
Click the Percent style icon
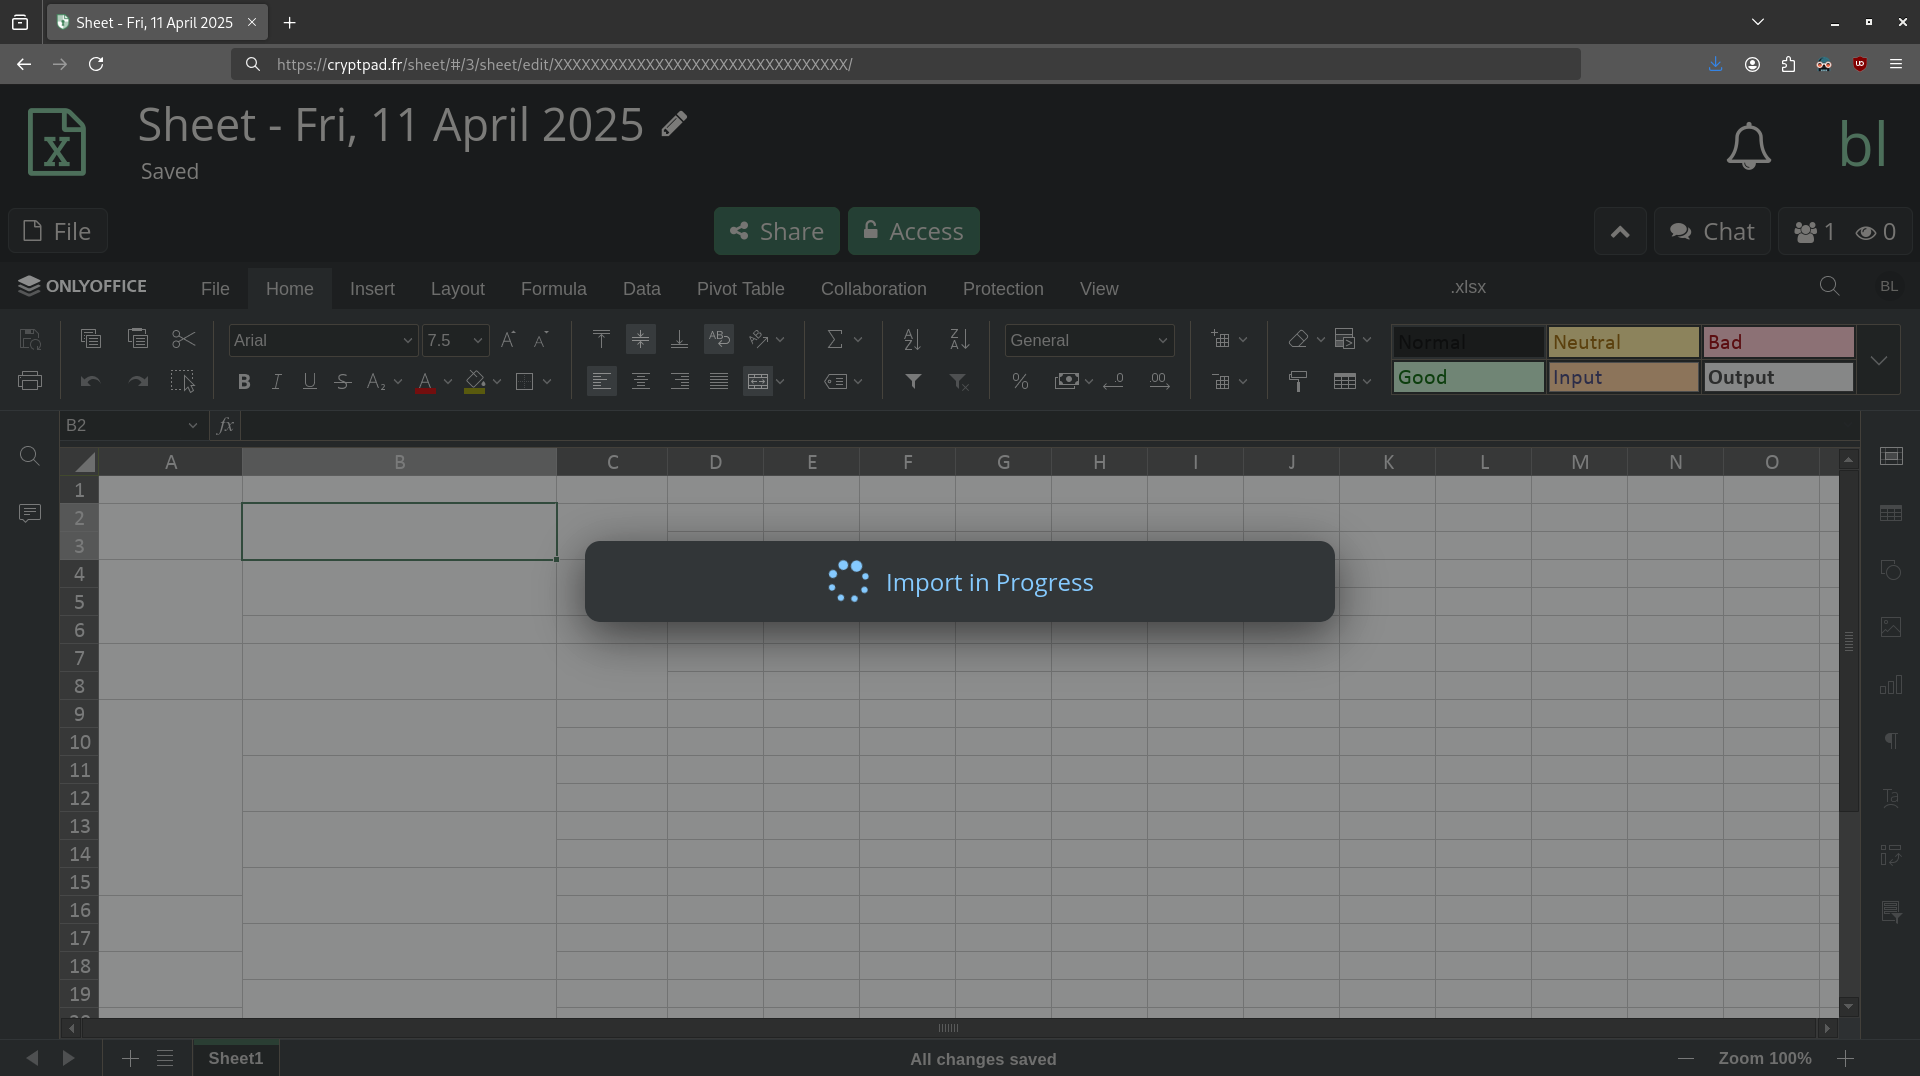pyautogui.click(x=1020, y=381)
